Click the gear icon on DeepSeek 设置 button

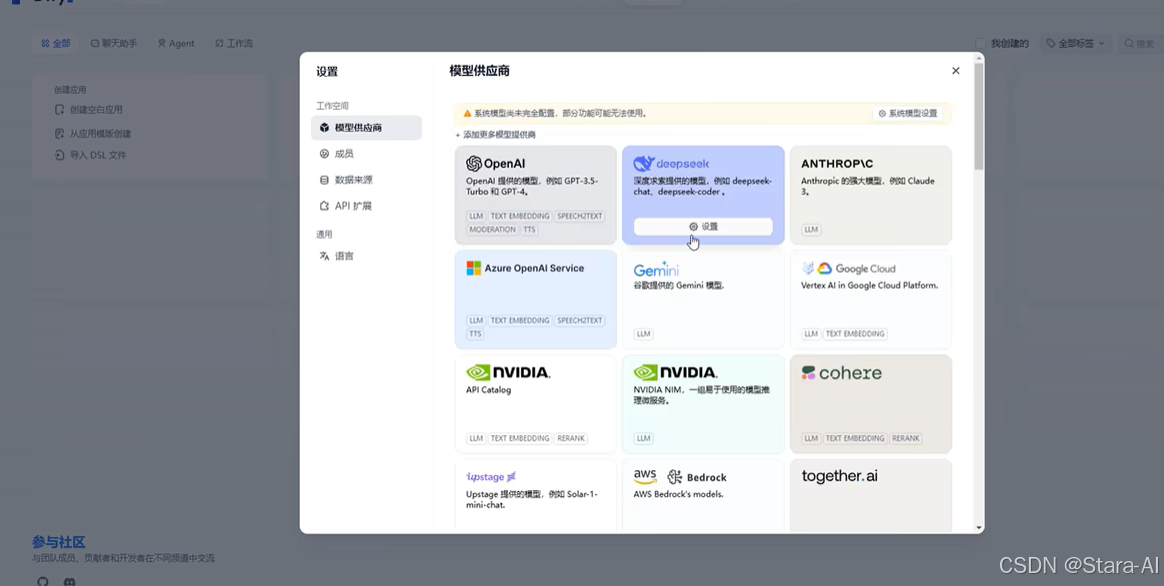(693, 227)
